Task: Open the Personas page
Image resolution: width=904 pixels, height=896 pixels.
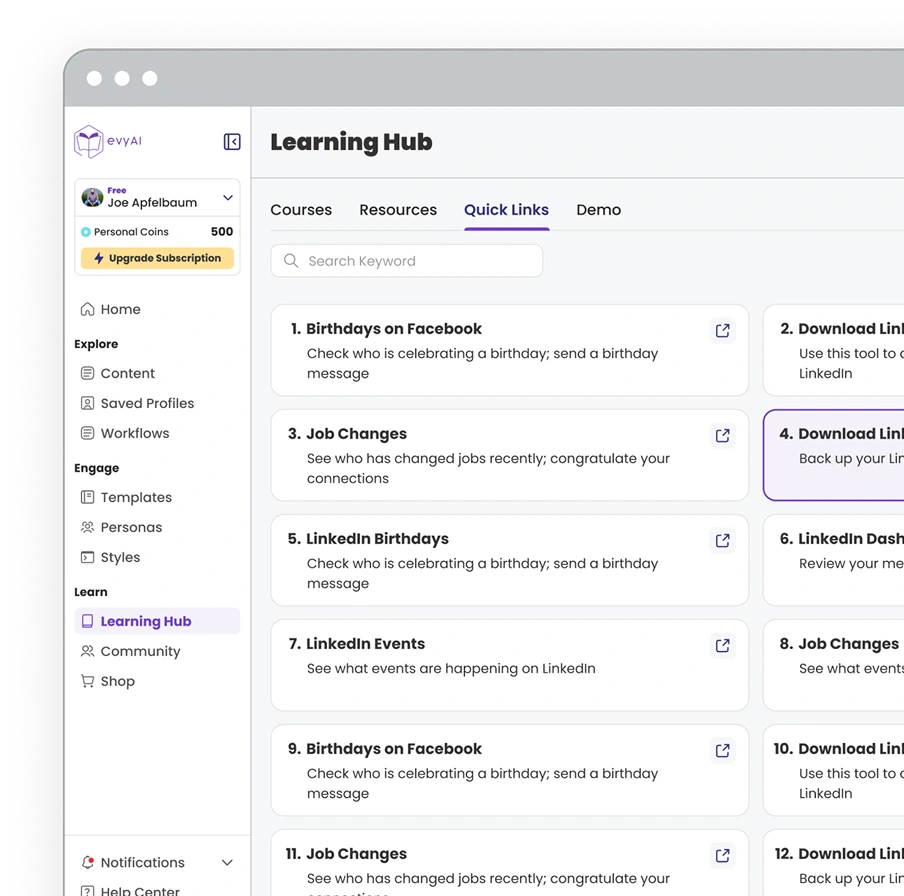Action: 131,528
